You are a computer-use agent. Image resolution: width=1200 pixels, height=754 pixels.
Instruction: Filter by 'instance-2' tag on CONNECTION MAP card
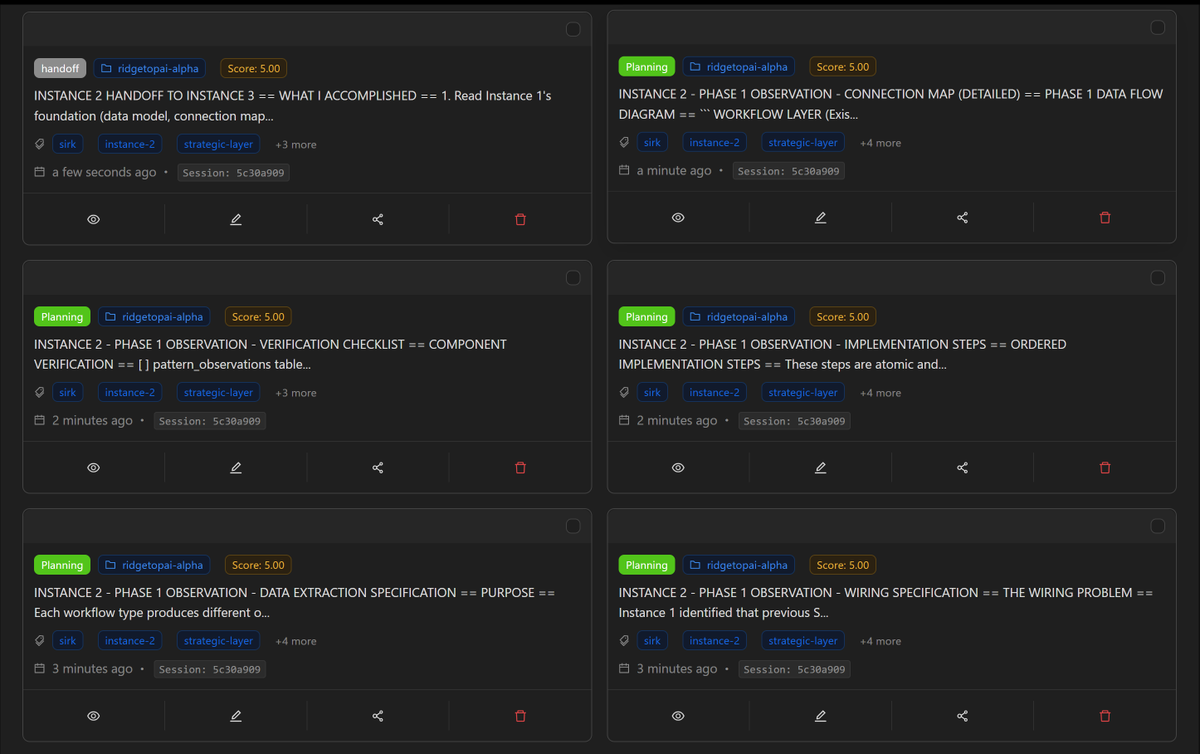(x=715, y=143)
